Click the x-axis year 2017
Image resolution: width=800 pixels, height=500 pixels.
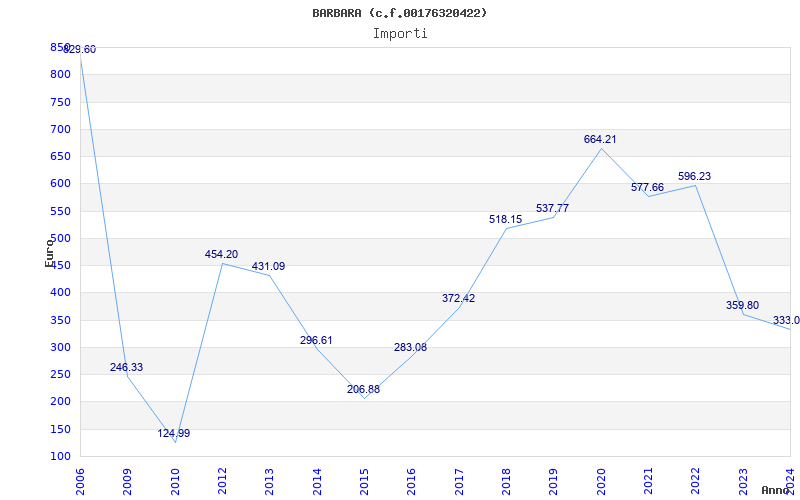[459, 482]
